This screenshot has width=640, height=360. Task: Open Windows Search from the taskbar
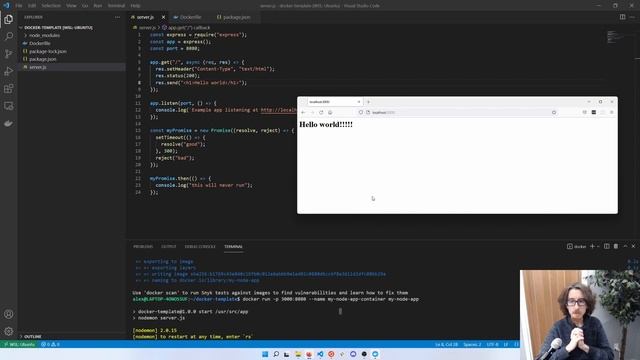click(x=276, y=354)
